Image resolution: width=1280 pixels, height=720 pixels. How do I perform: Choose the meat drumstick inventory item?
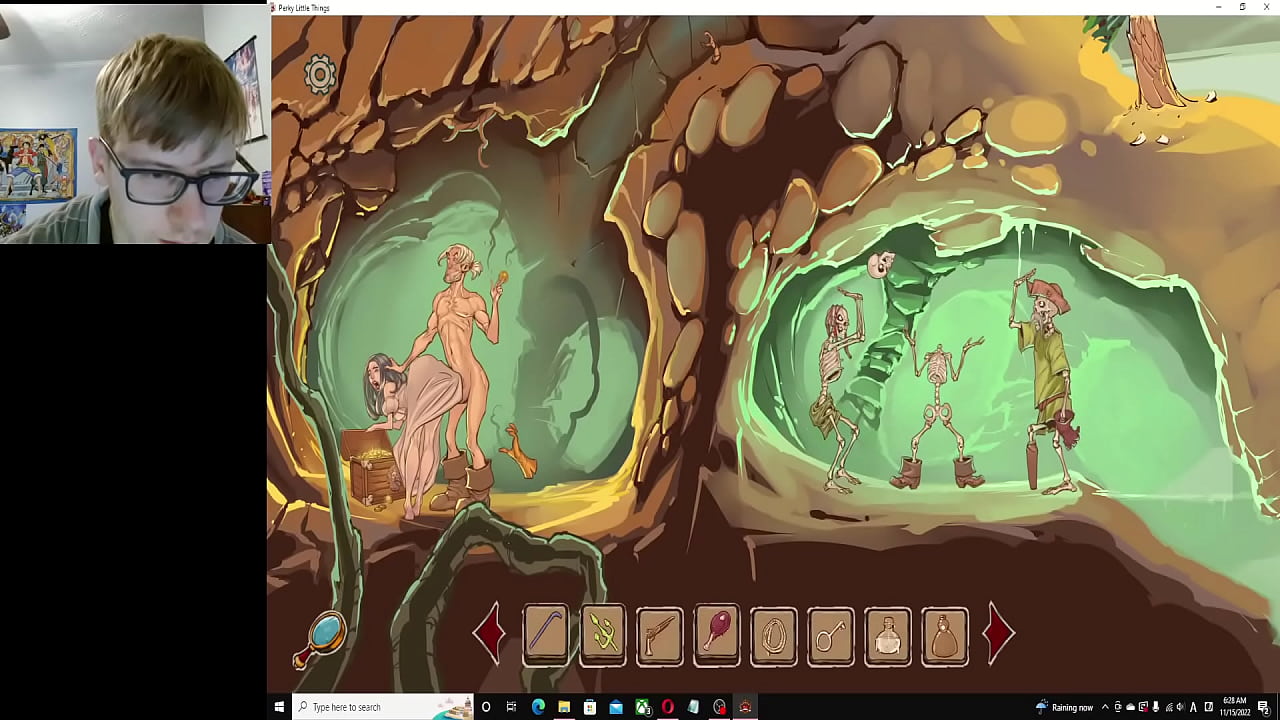click(717, 635)
